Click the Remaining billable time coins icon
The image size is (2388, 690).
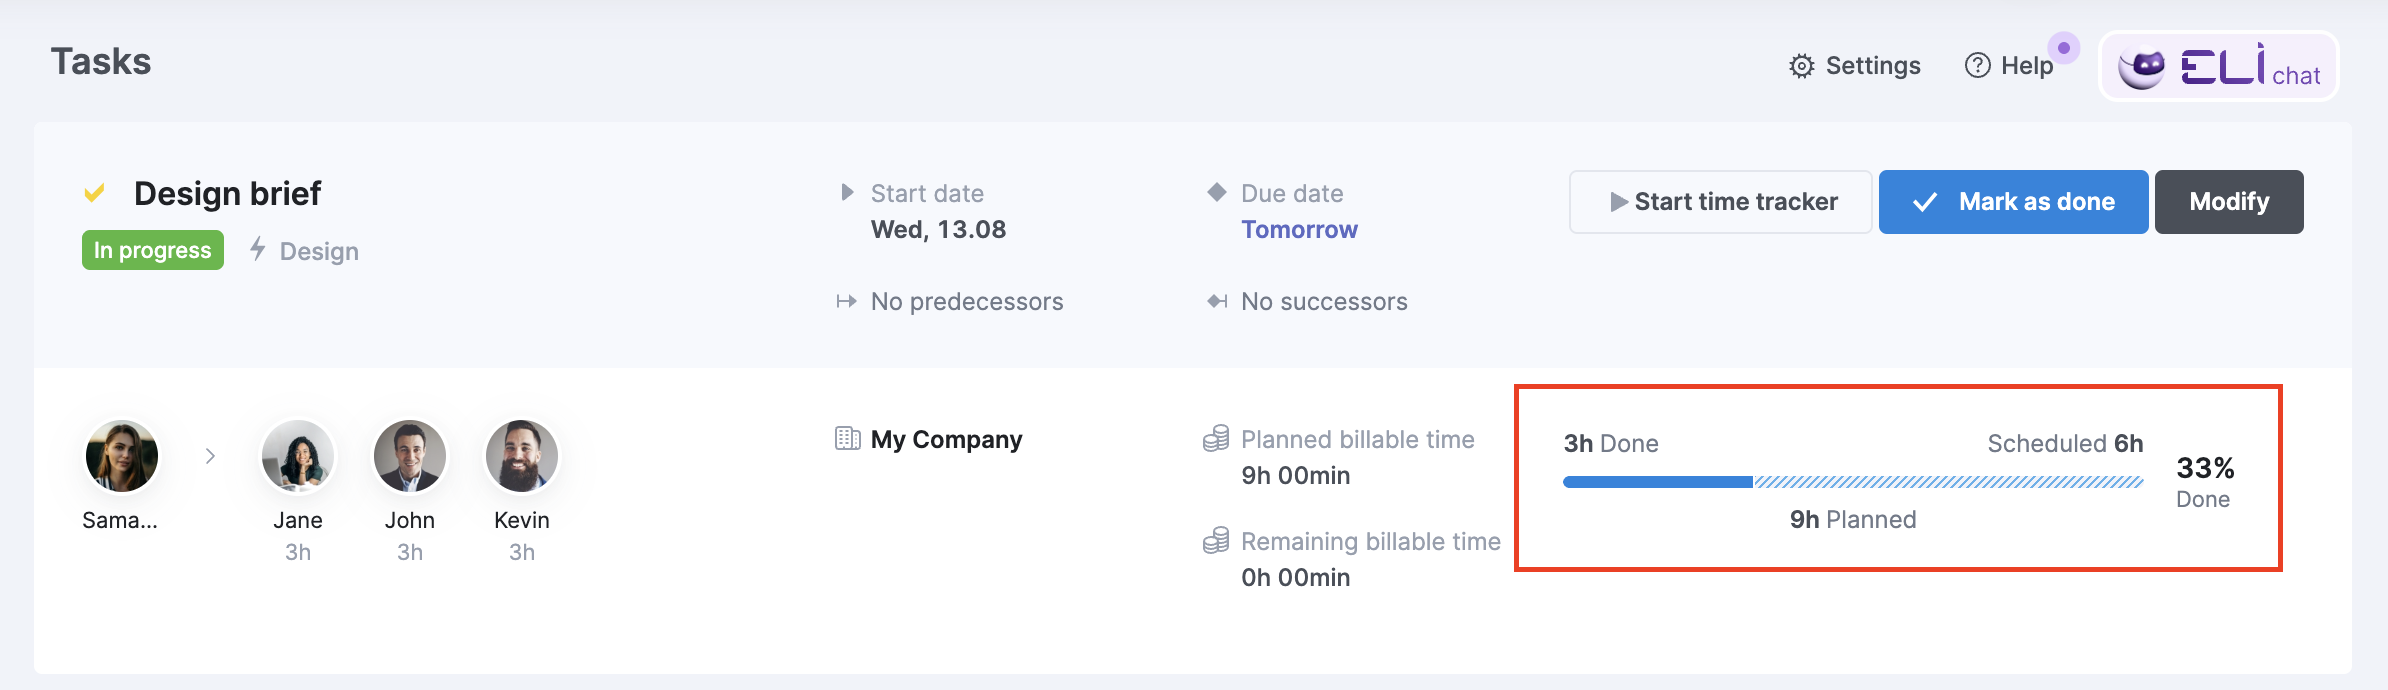pos(1215,541)
